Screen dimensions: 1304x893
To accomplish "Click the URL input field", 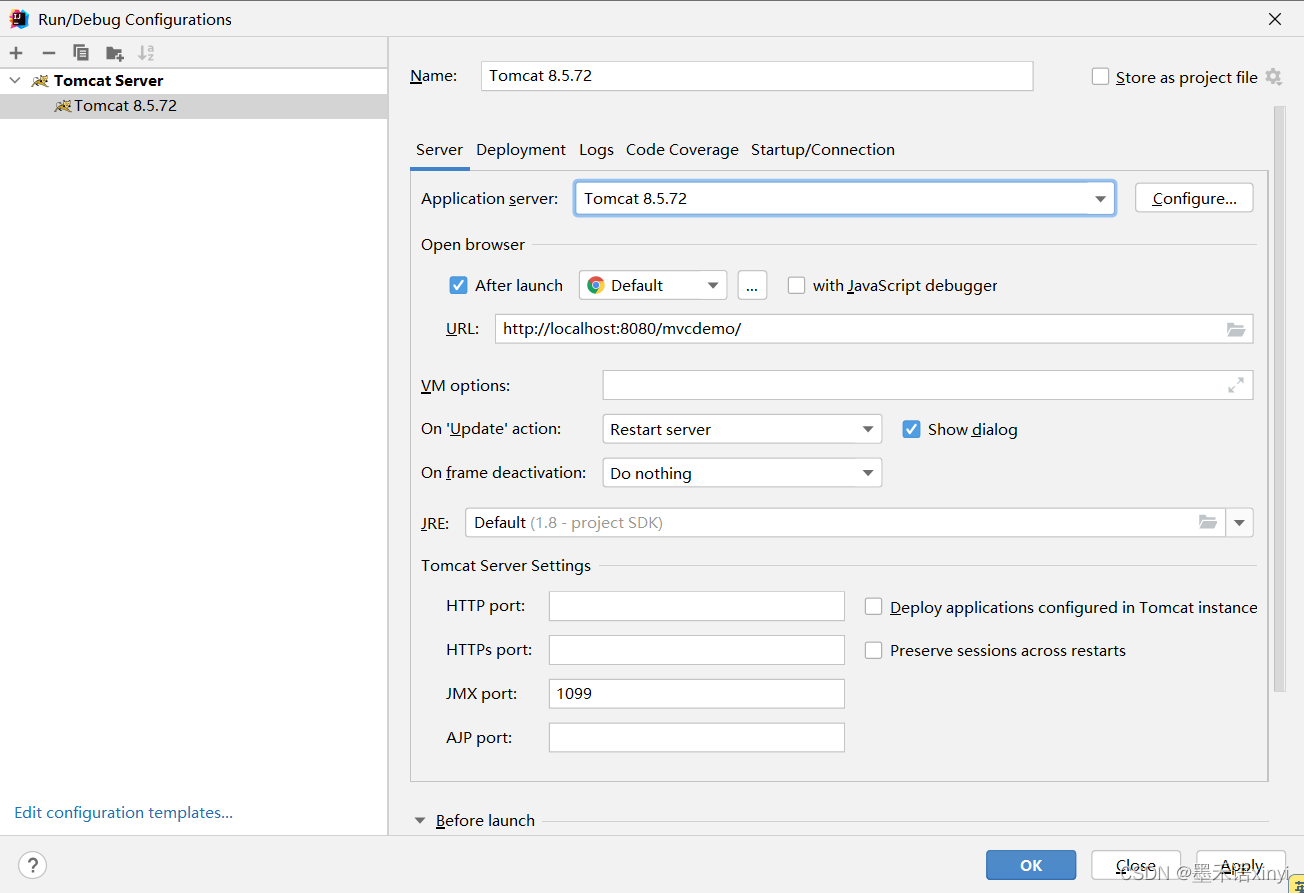I will point(874,329).
